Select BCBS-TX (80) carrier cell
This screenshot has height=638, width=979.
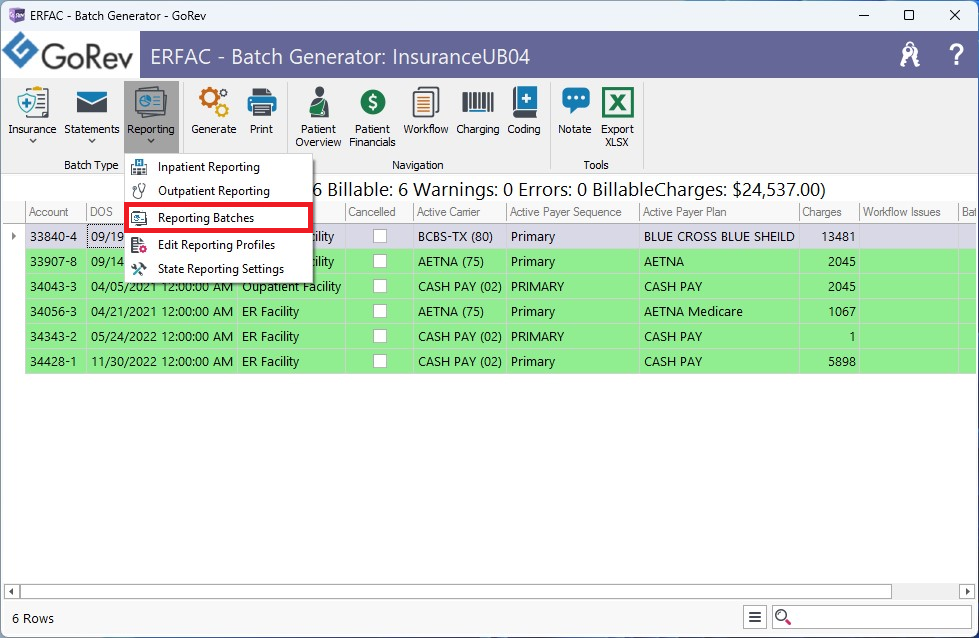(460, 236)
